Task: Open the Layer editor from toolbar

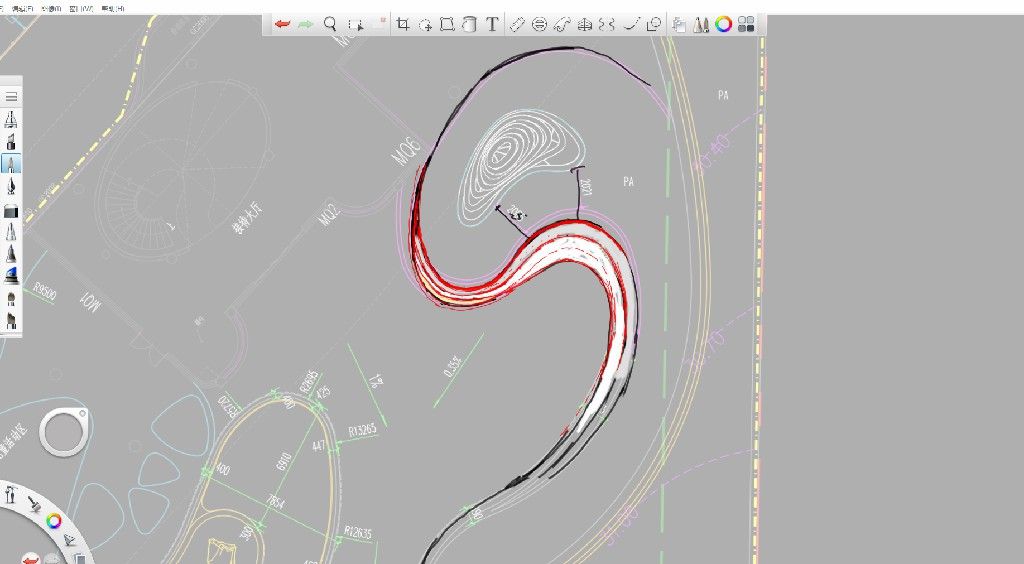Action: [x=679, y=25]
